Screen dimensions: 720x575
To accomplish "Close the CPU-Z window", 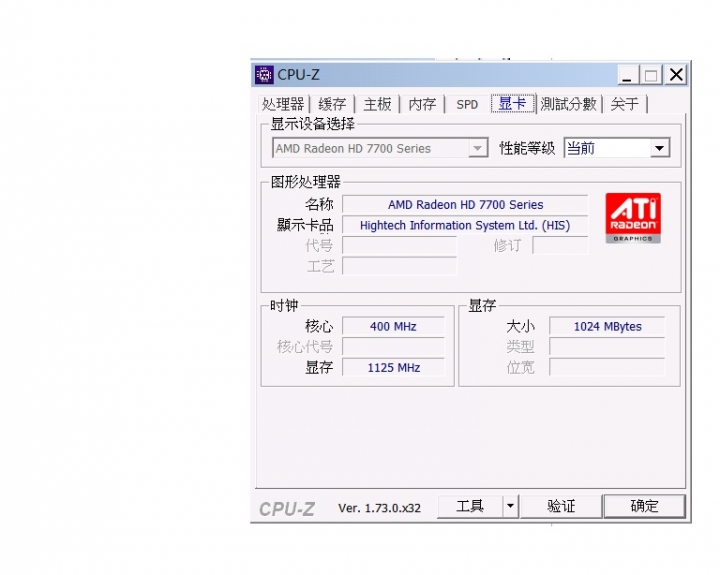I will pyautogui.click(x=676, y=75).
